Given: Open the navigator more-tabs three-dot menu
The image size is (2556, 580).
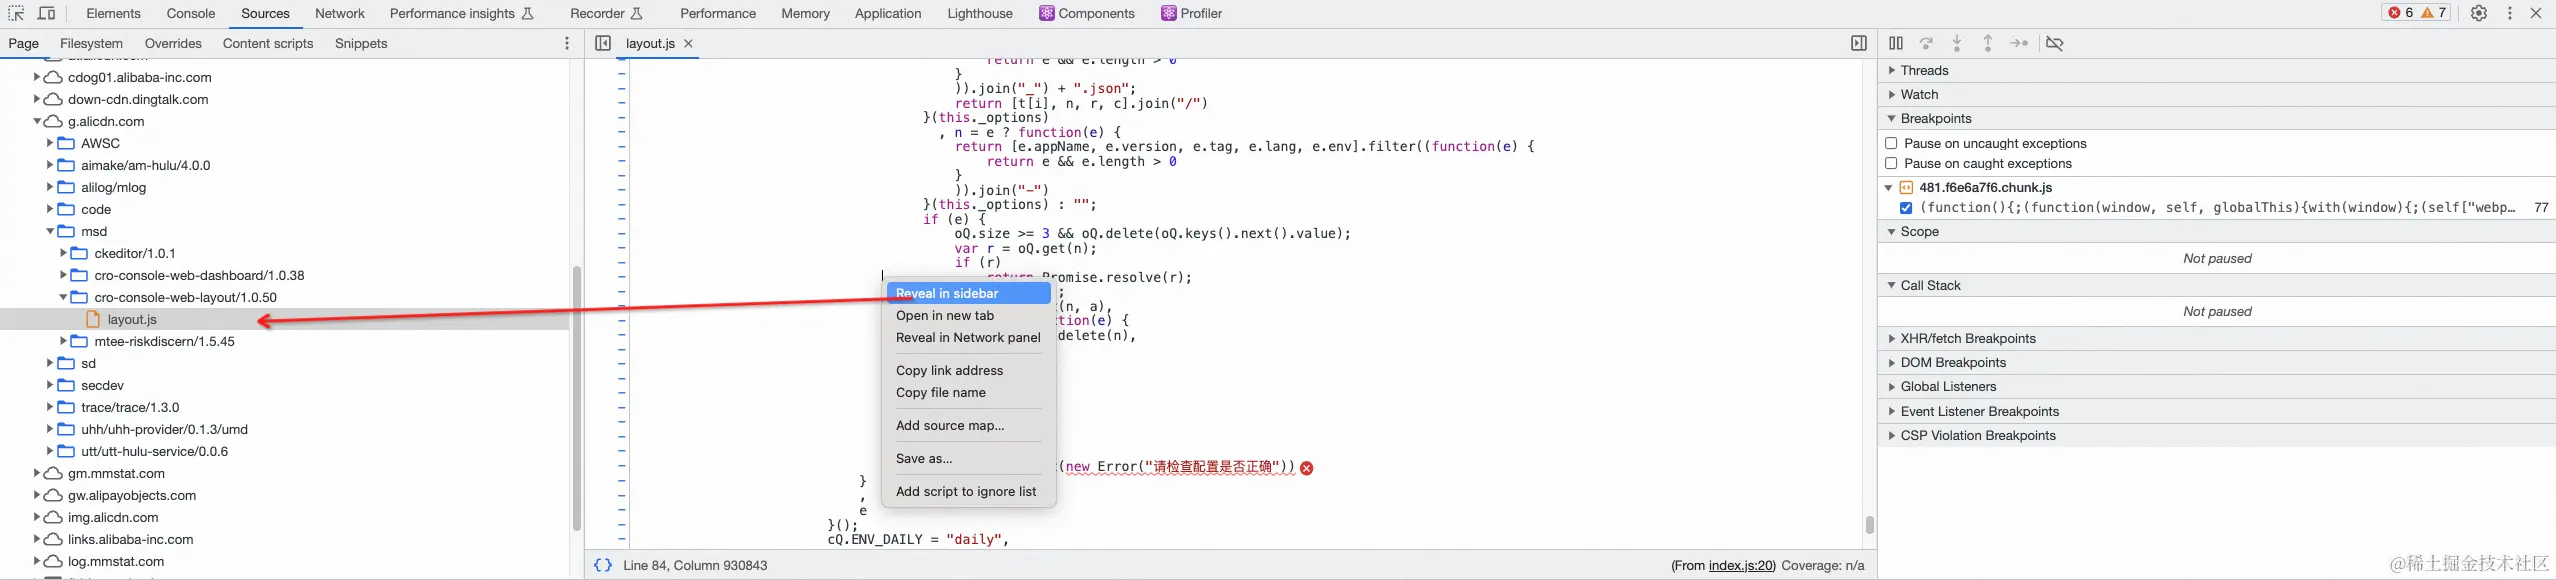Looking at the screenshot, I should tap(567, 43).
